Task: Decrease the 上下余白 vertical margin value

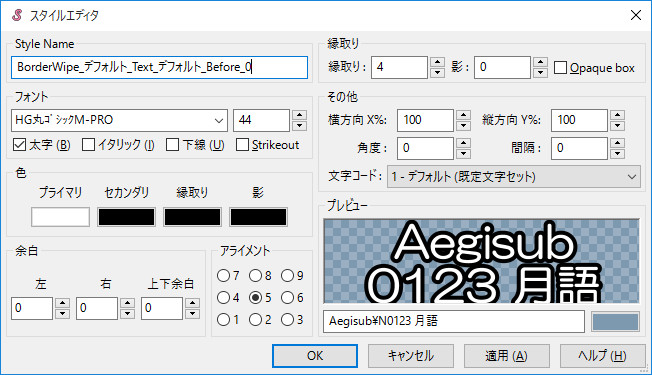Action: 192,313
